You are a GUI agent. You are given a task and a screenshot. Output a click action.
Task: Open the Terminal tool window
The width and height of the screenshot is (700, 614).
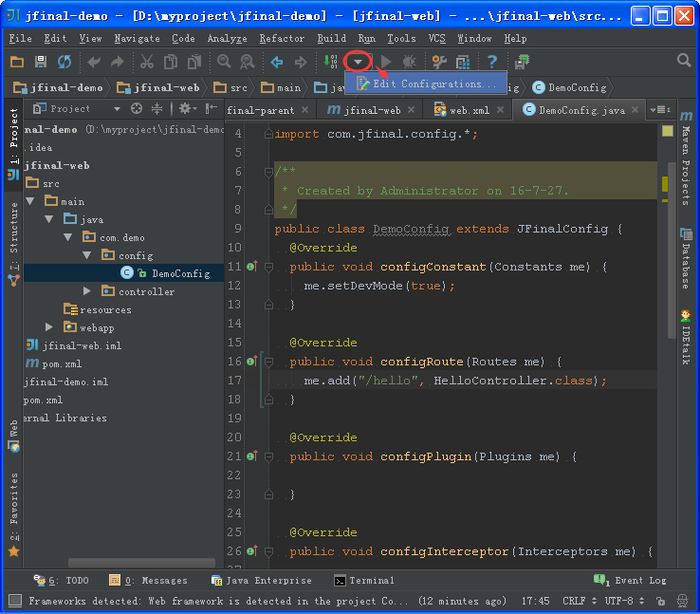tap(364, 580)
